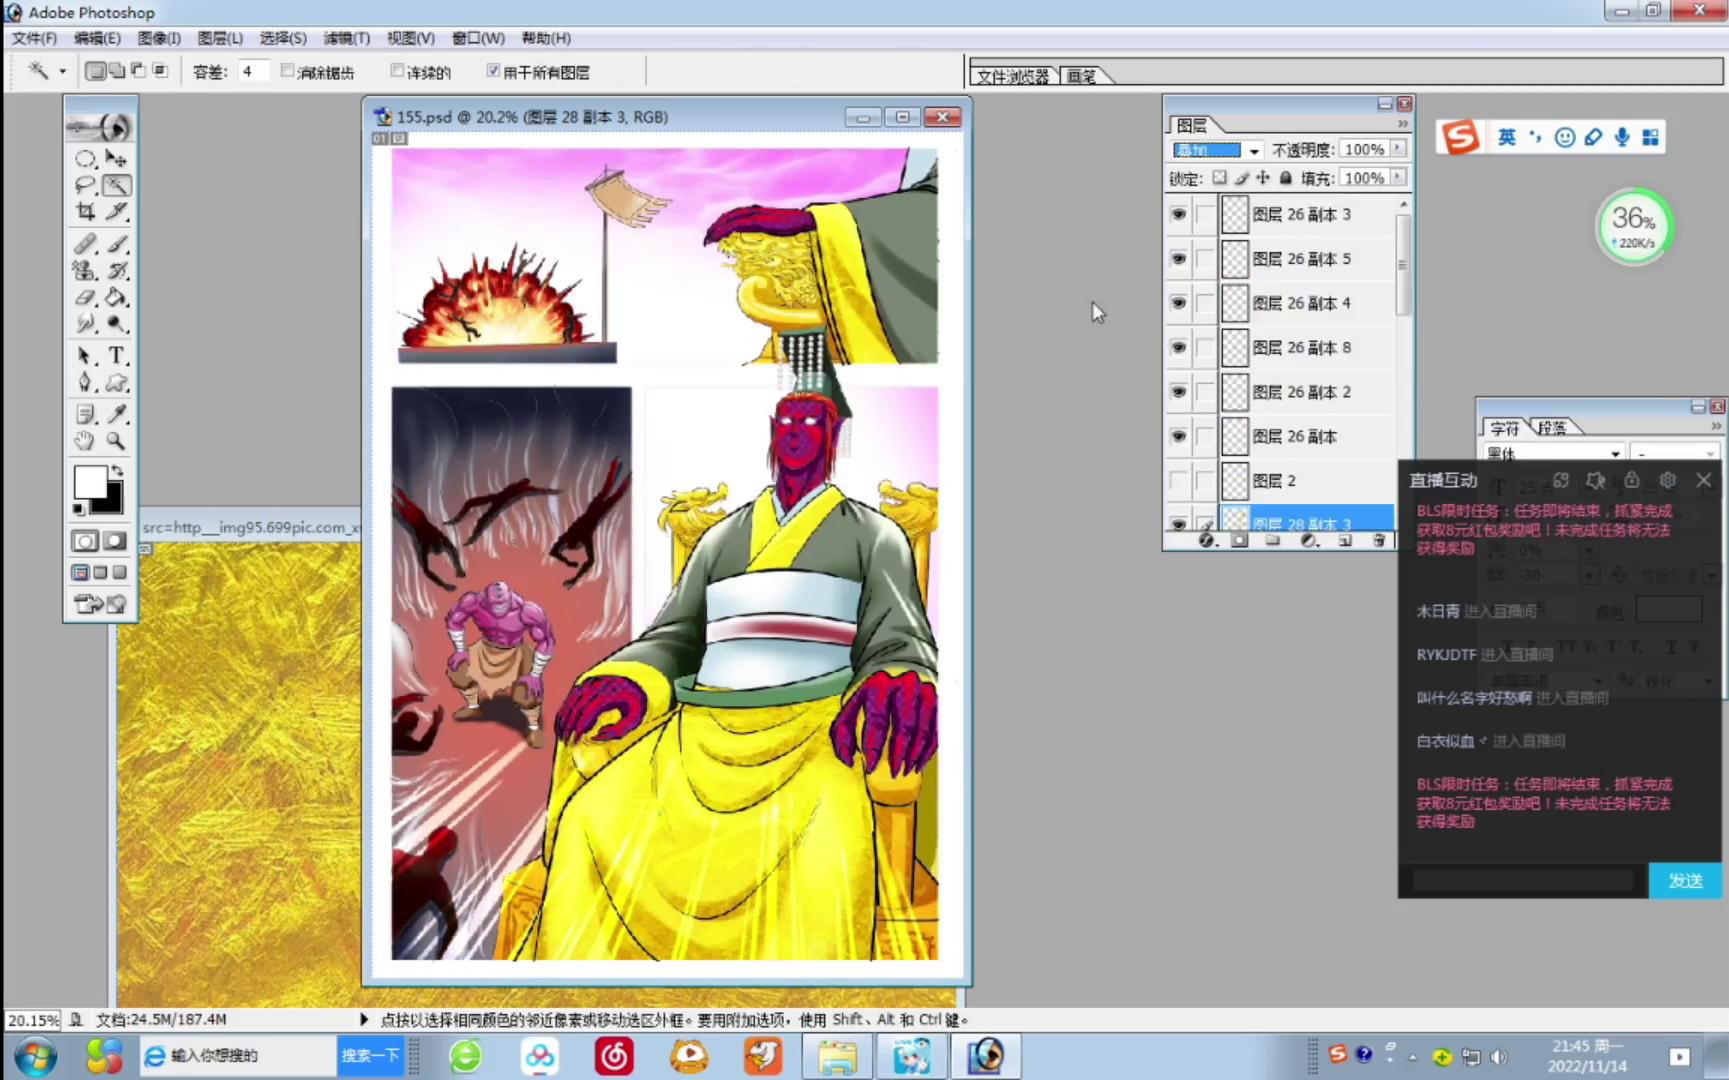Screen dimensions: 1729x1080
Task: Select the Notes tool
Action: coord(86,414)
